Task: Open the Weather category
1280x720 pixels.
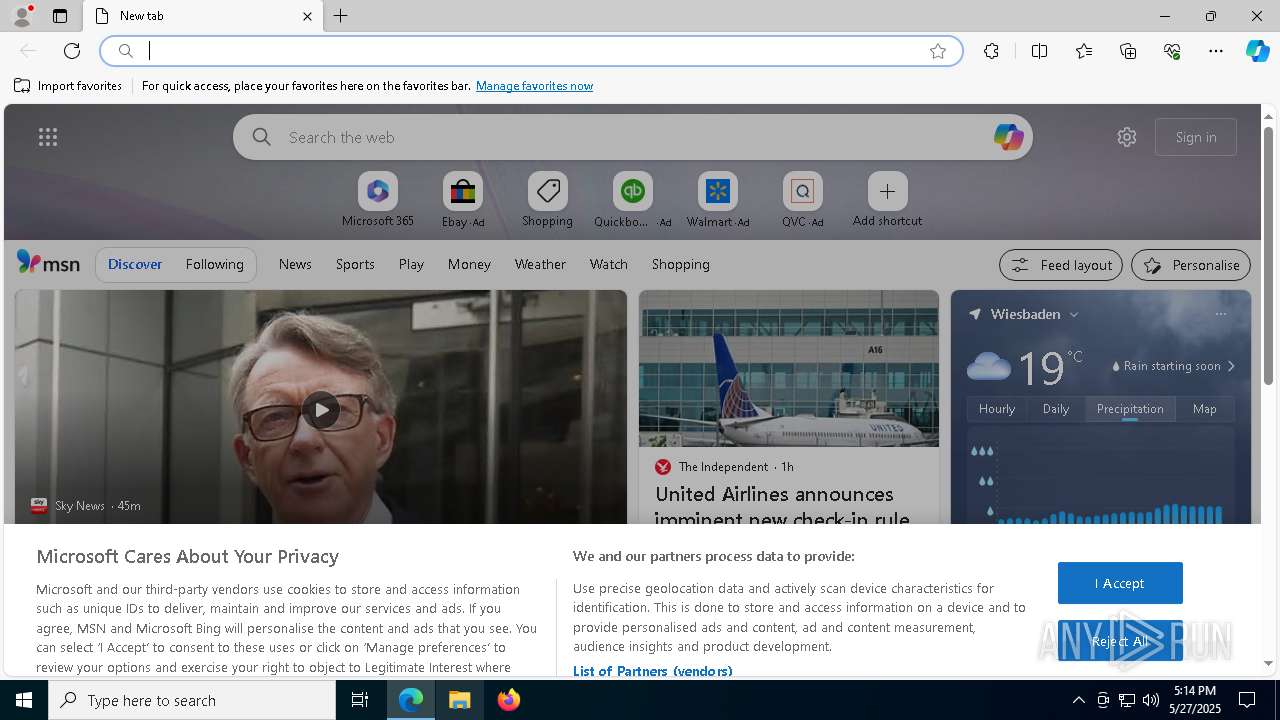Action: click(x=540, y=264)
